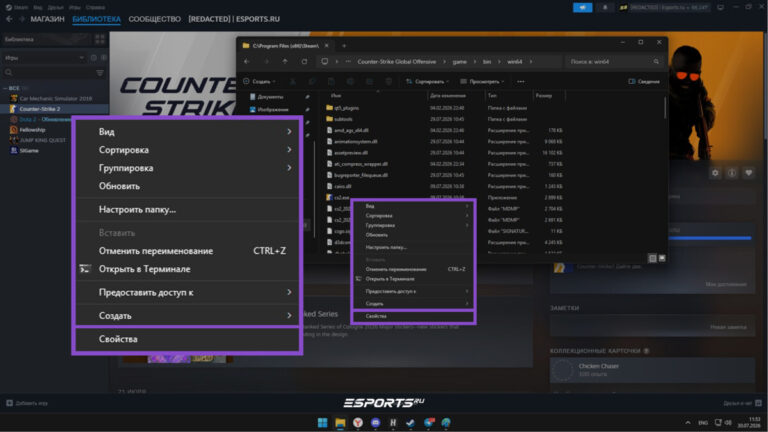Open the Создать dropdown in Explorer toolbar
This screenshot has height=432, width=768.
pos(260,81)
